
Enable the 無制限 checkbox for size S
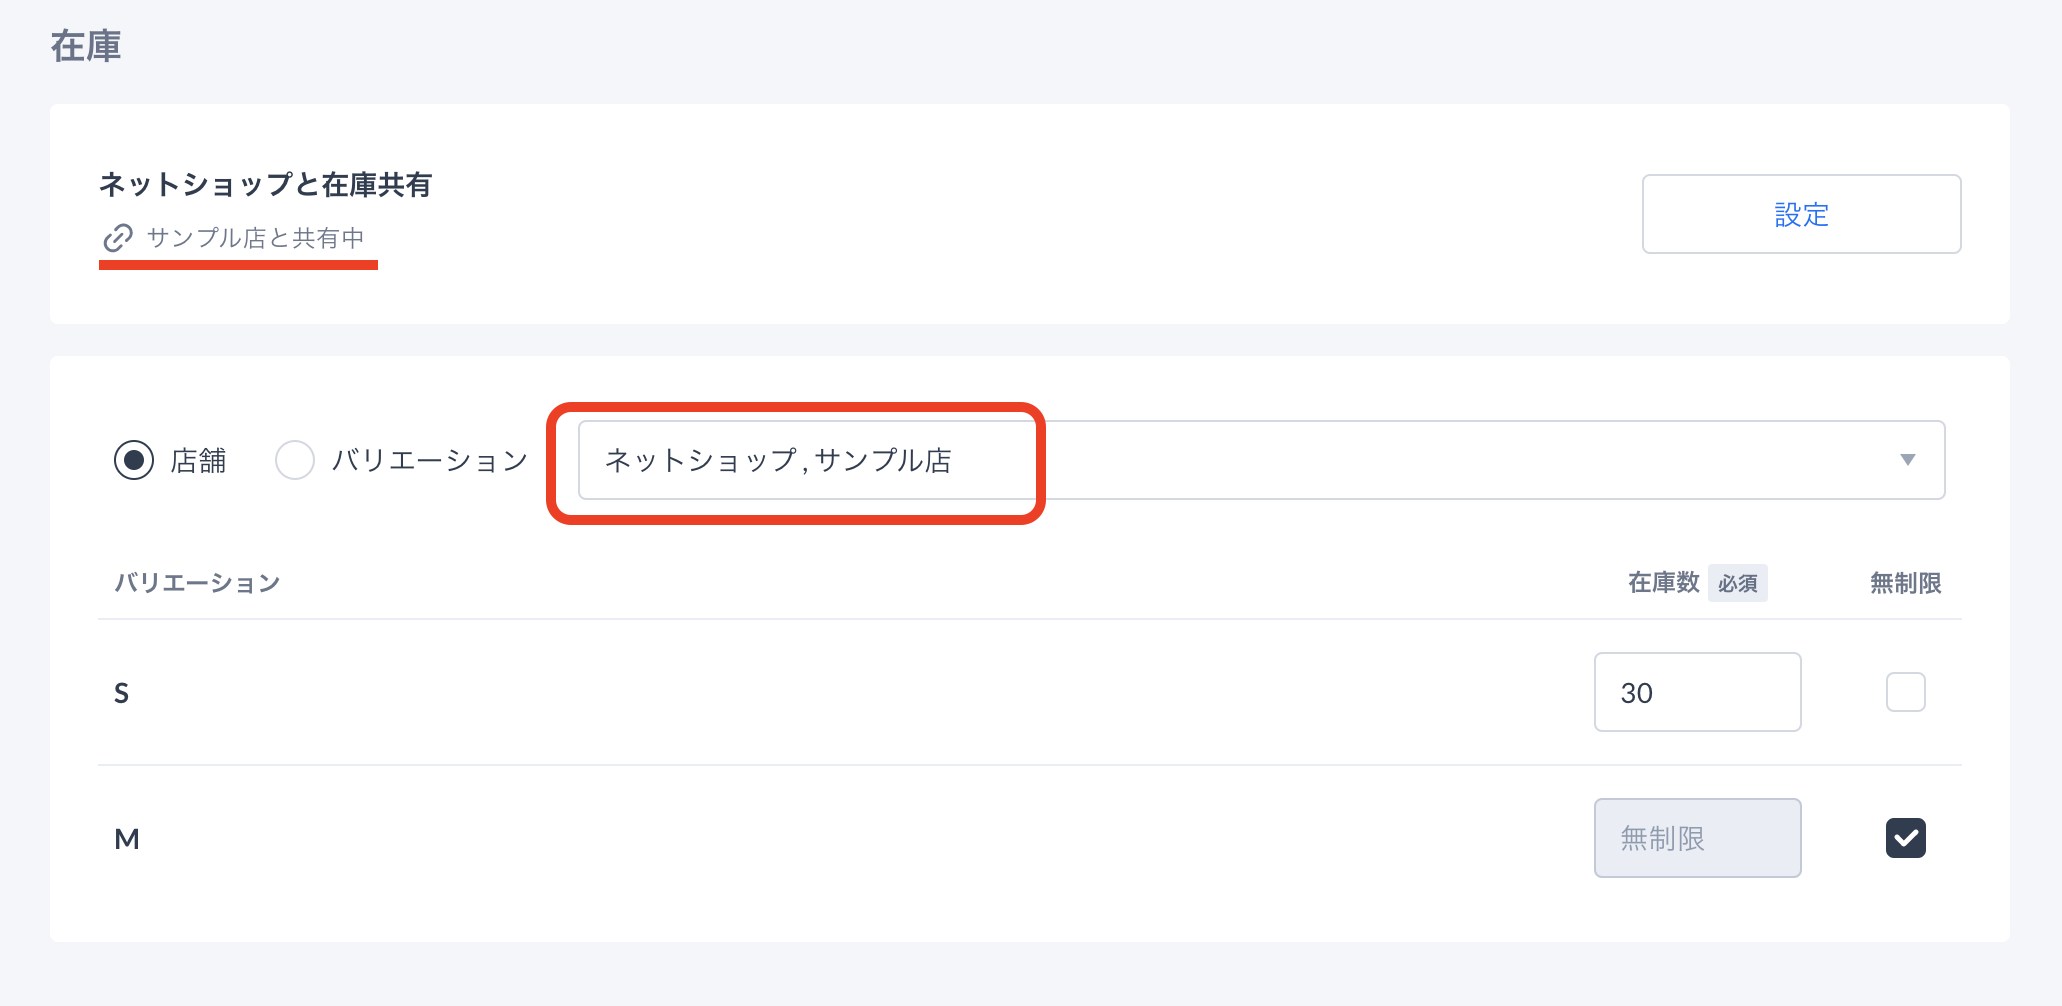coord(1905,692)
